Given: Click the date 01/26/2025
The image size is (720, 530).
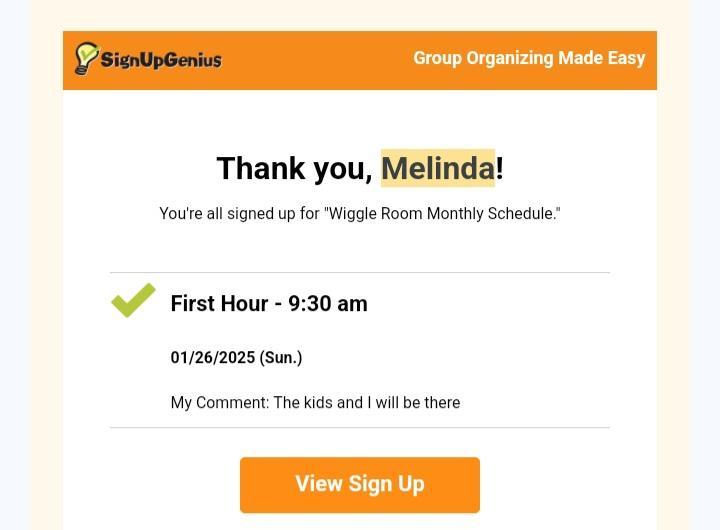Looking at the screenshot, I should pyautogui.click(x=212, y=358).
